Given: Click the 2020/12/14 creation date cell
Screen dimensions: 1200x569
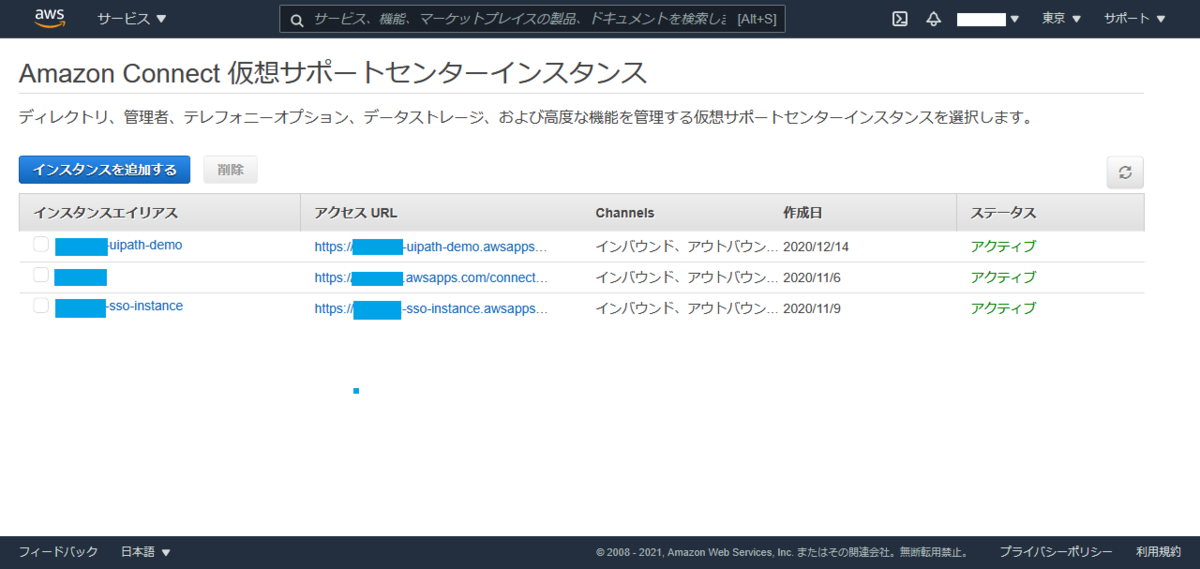Looking at the screenshot, I should (816, 246).
